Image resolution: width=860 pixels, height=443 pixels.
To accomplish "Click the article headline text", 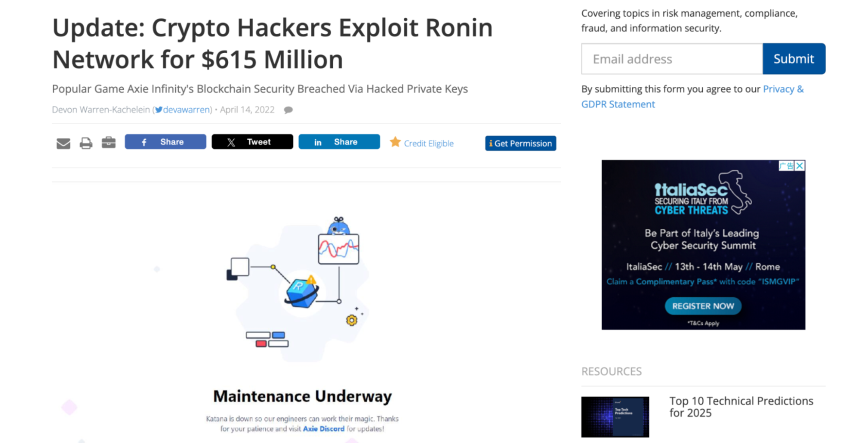I will (272, 43).
